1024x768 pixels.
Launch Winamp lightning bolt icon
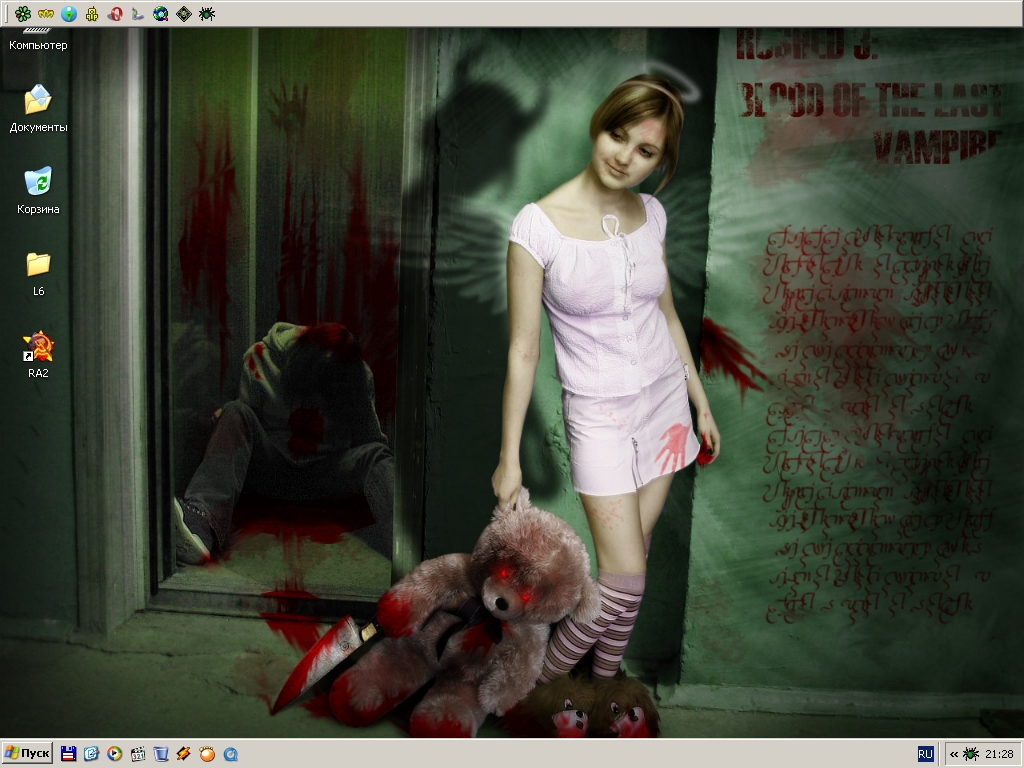pos(184,754)
